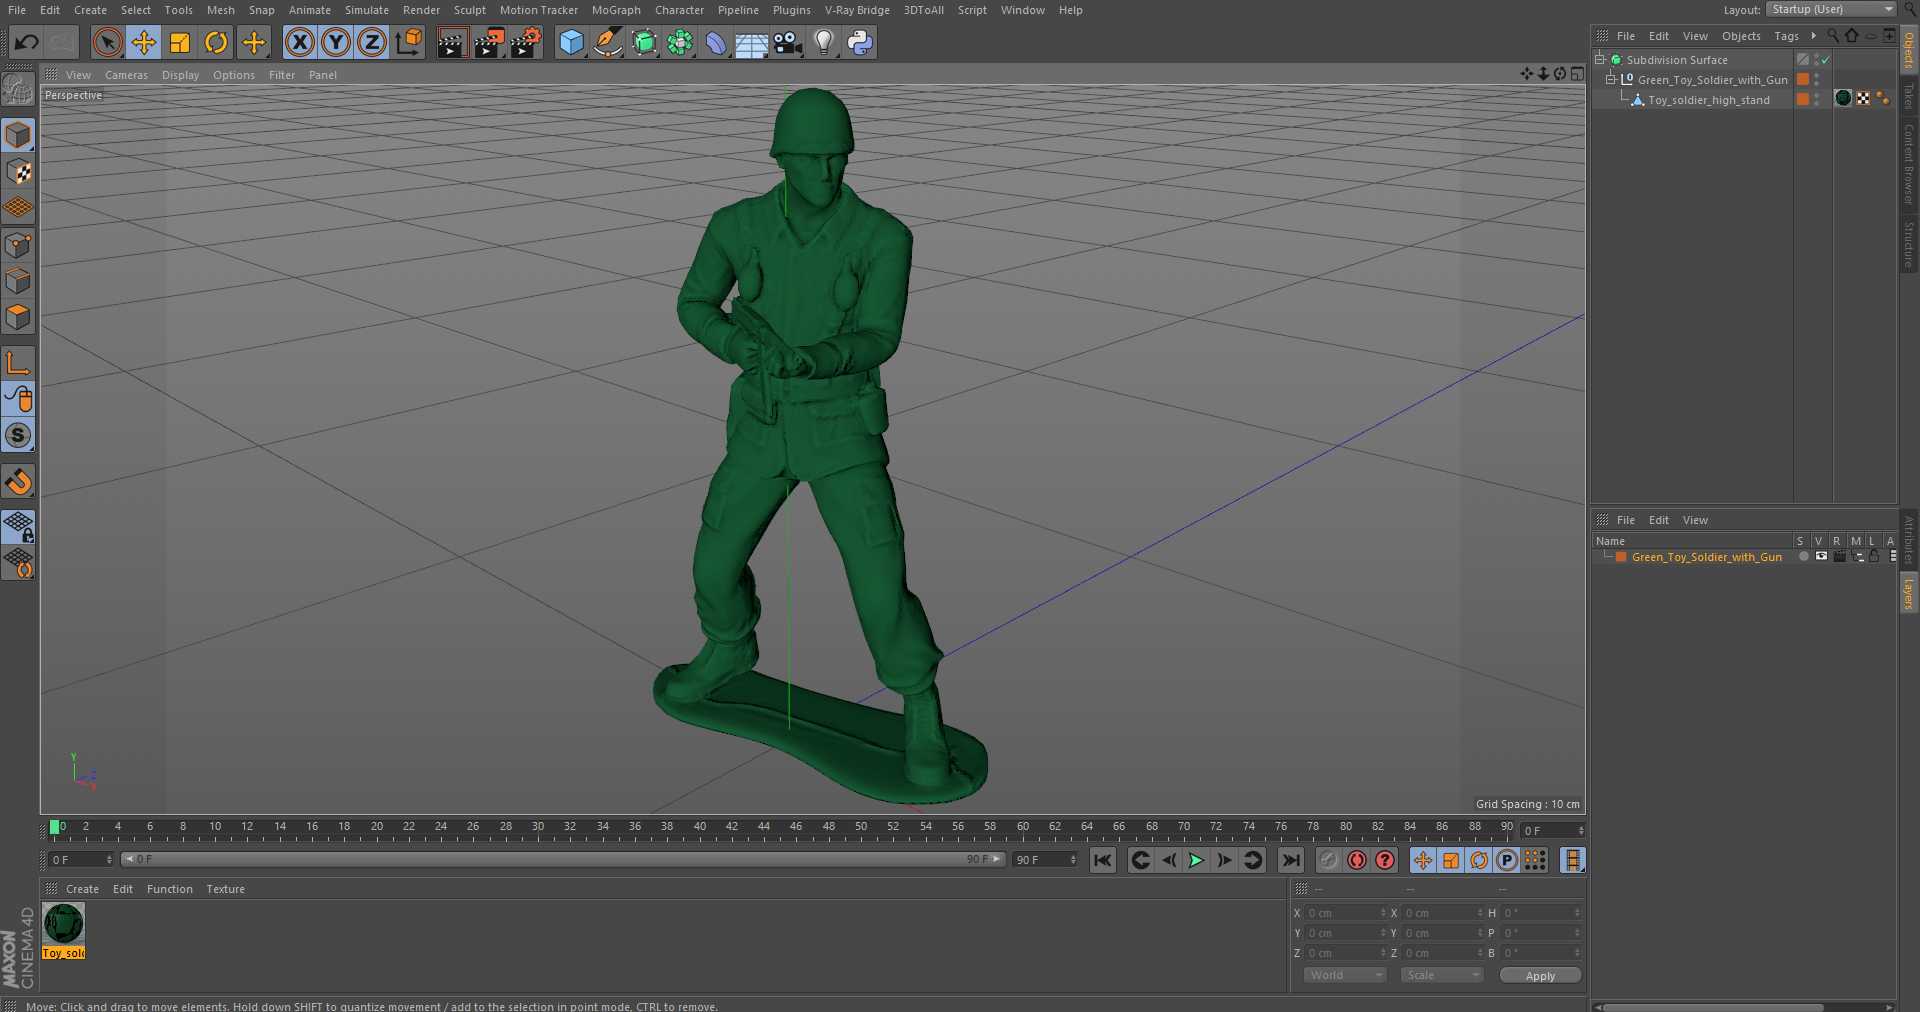Click the timeline range slider bar
The height and width of the screenshot is (1012, 1920).
point(563,859)
